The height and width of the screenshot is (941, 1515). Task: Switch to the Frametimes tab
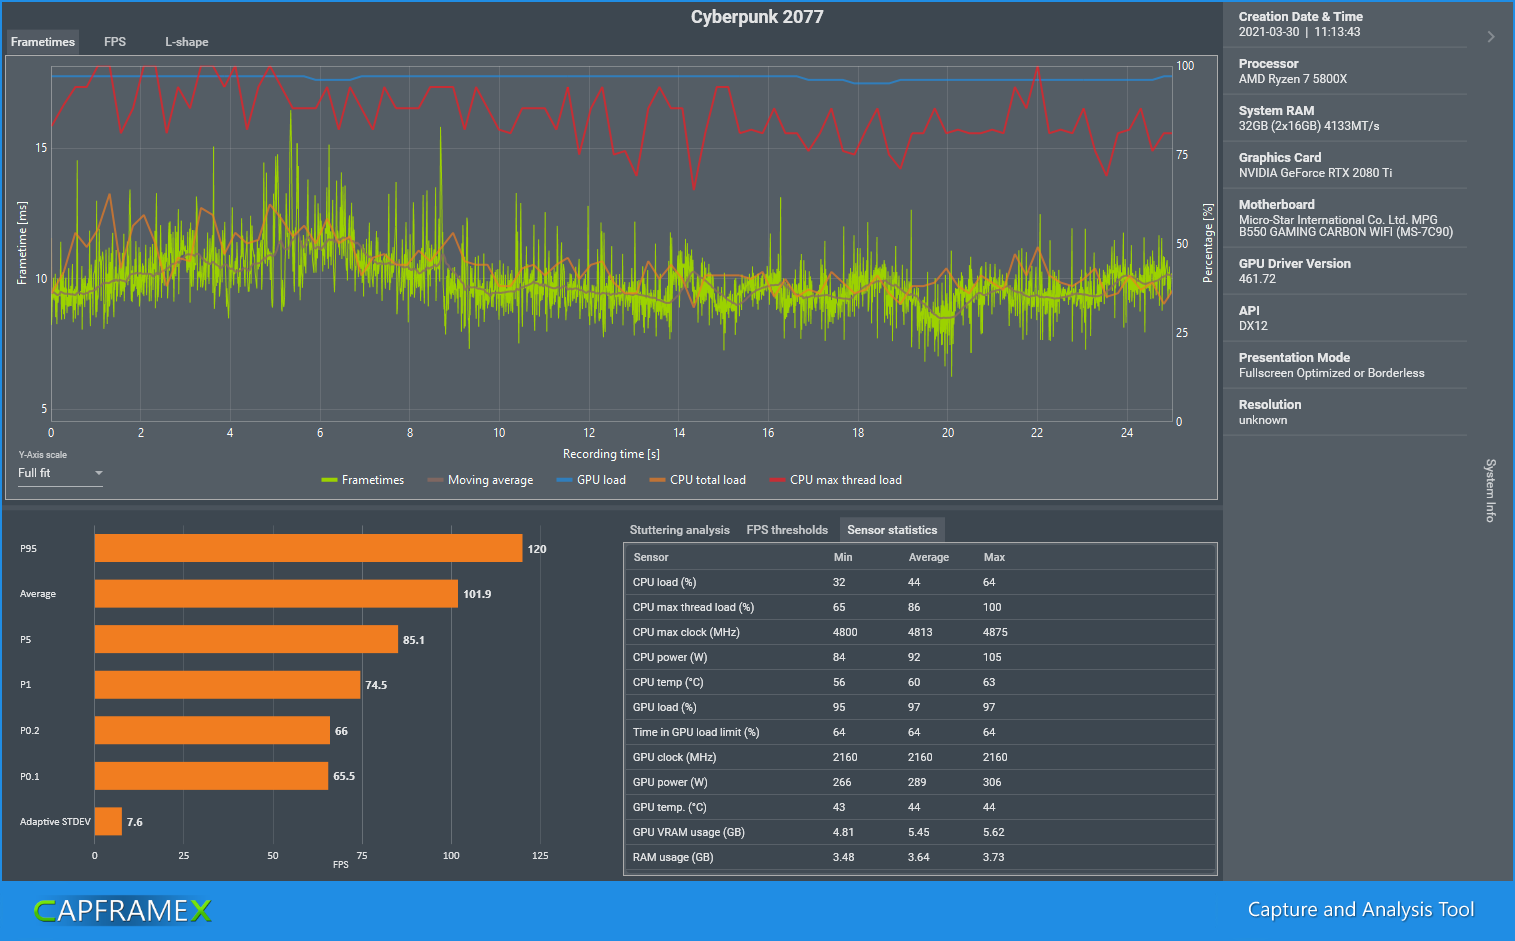pos(43,42)
